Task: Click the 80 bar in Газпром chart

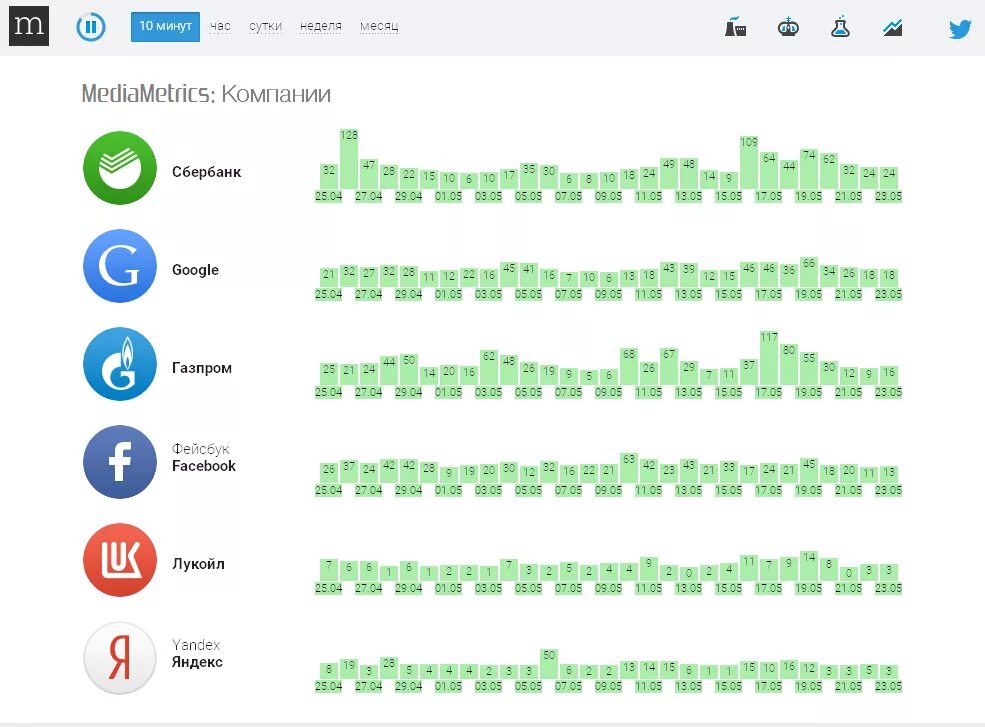Action: pyautogui.click(x=789, y=364)
